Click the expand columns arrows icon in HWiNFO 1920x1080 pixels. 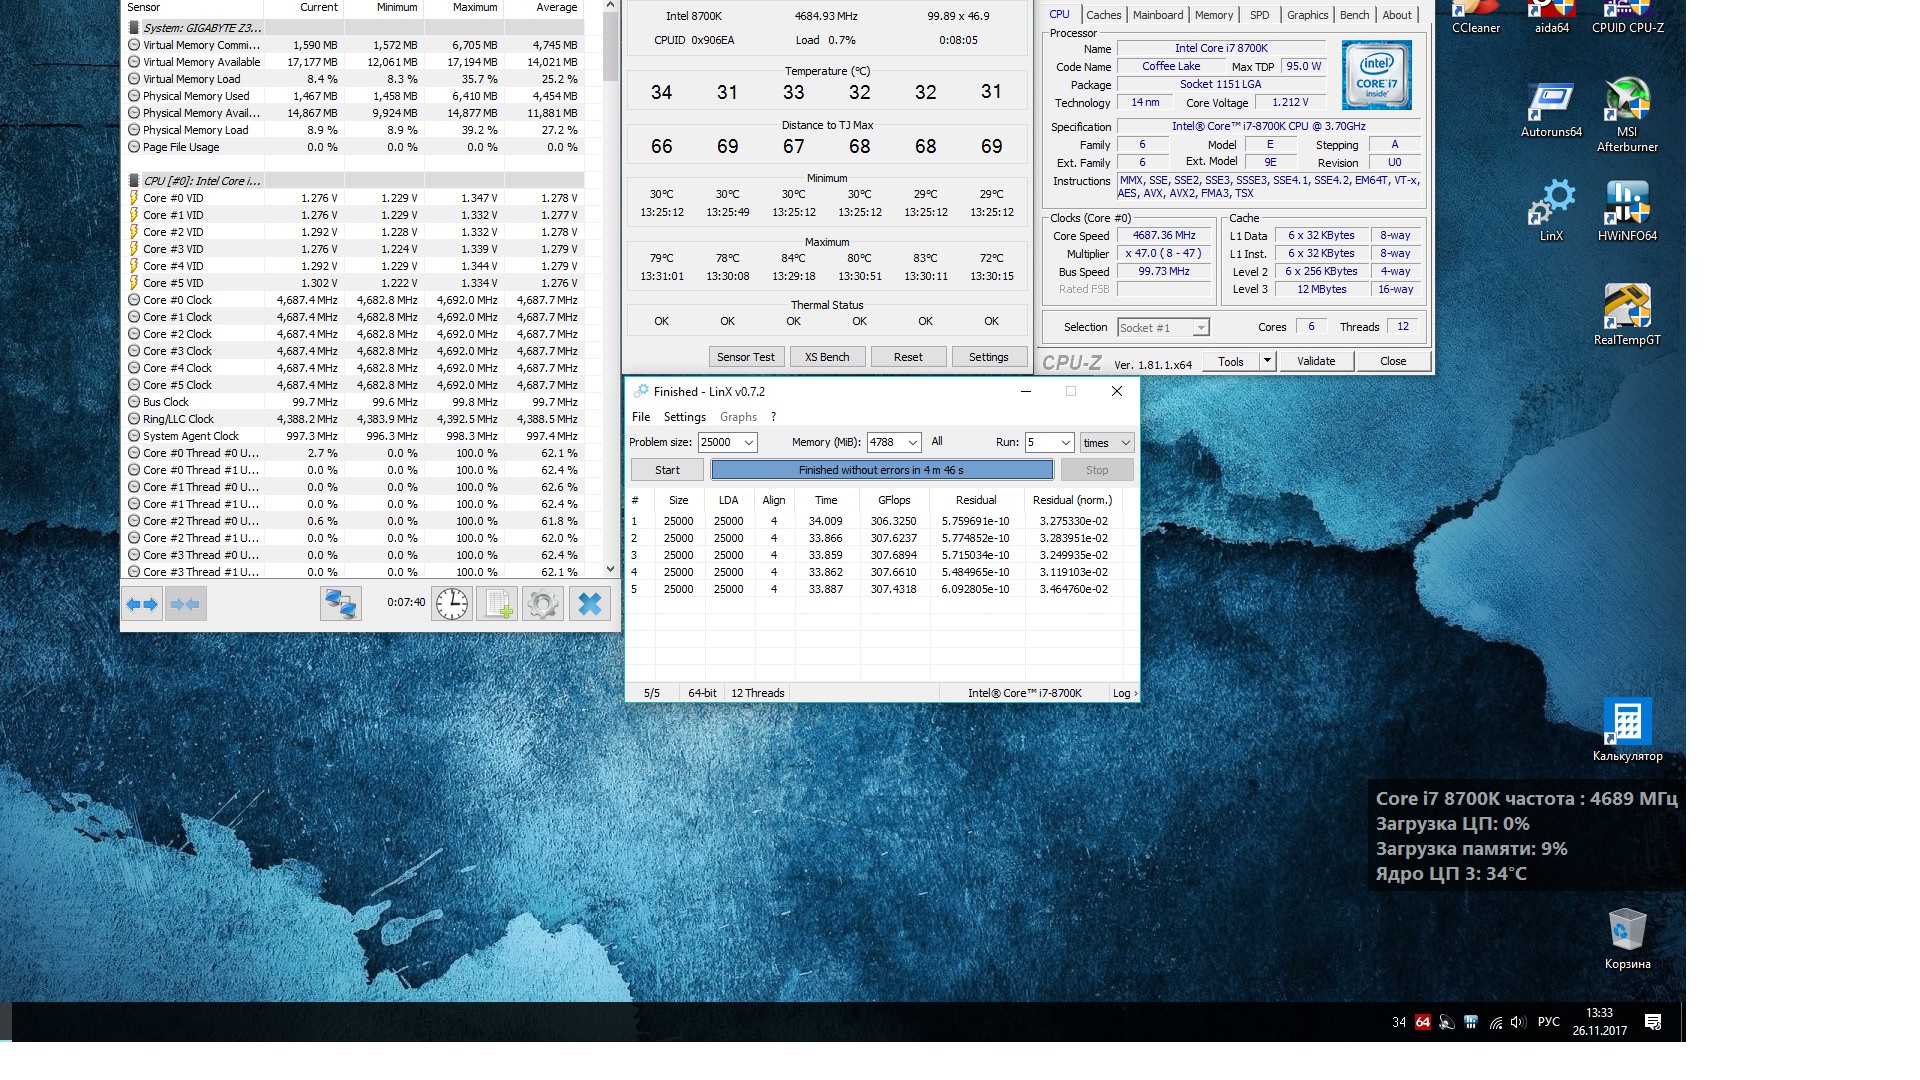(142, 604)
